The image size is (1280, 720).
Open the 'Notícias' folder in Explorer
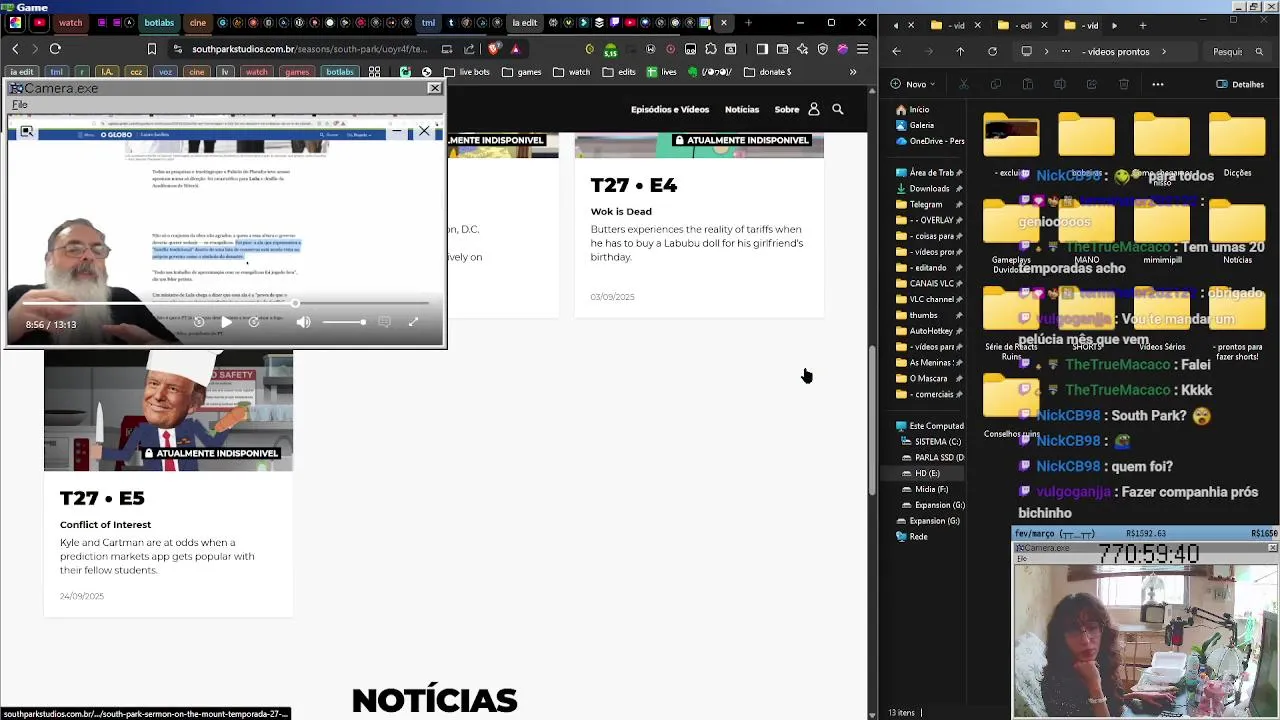pos(1237,232)
